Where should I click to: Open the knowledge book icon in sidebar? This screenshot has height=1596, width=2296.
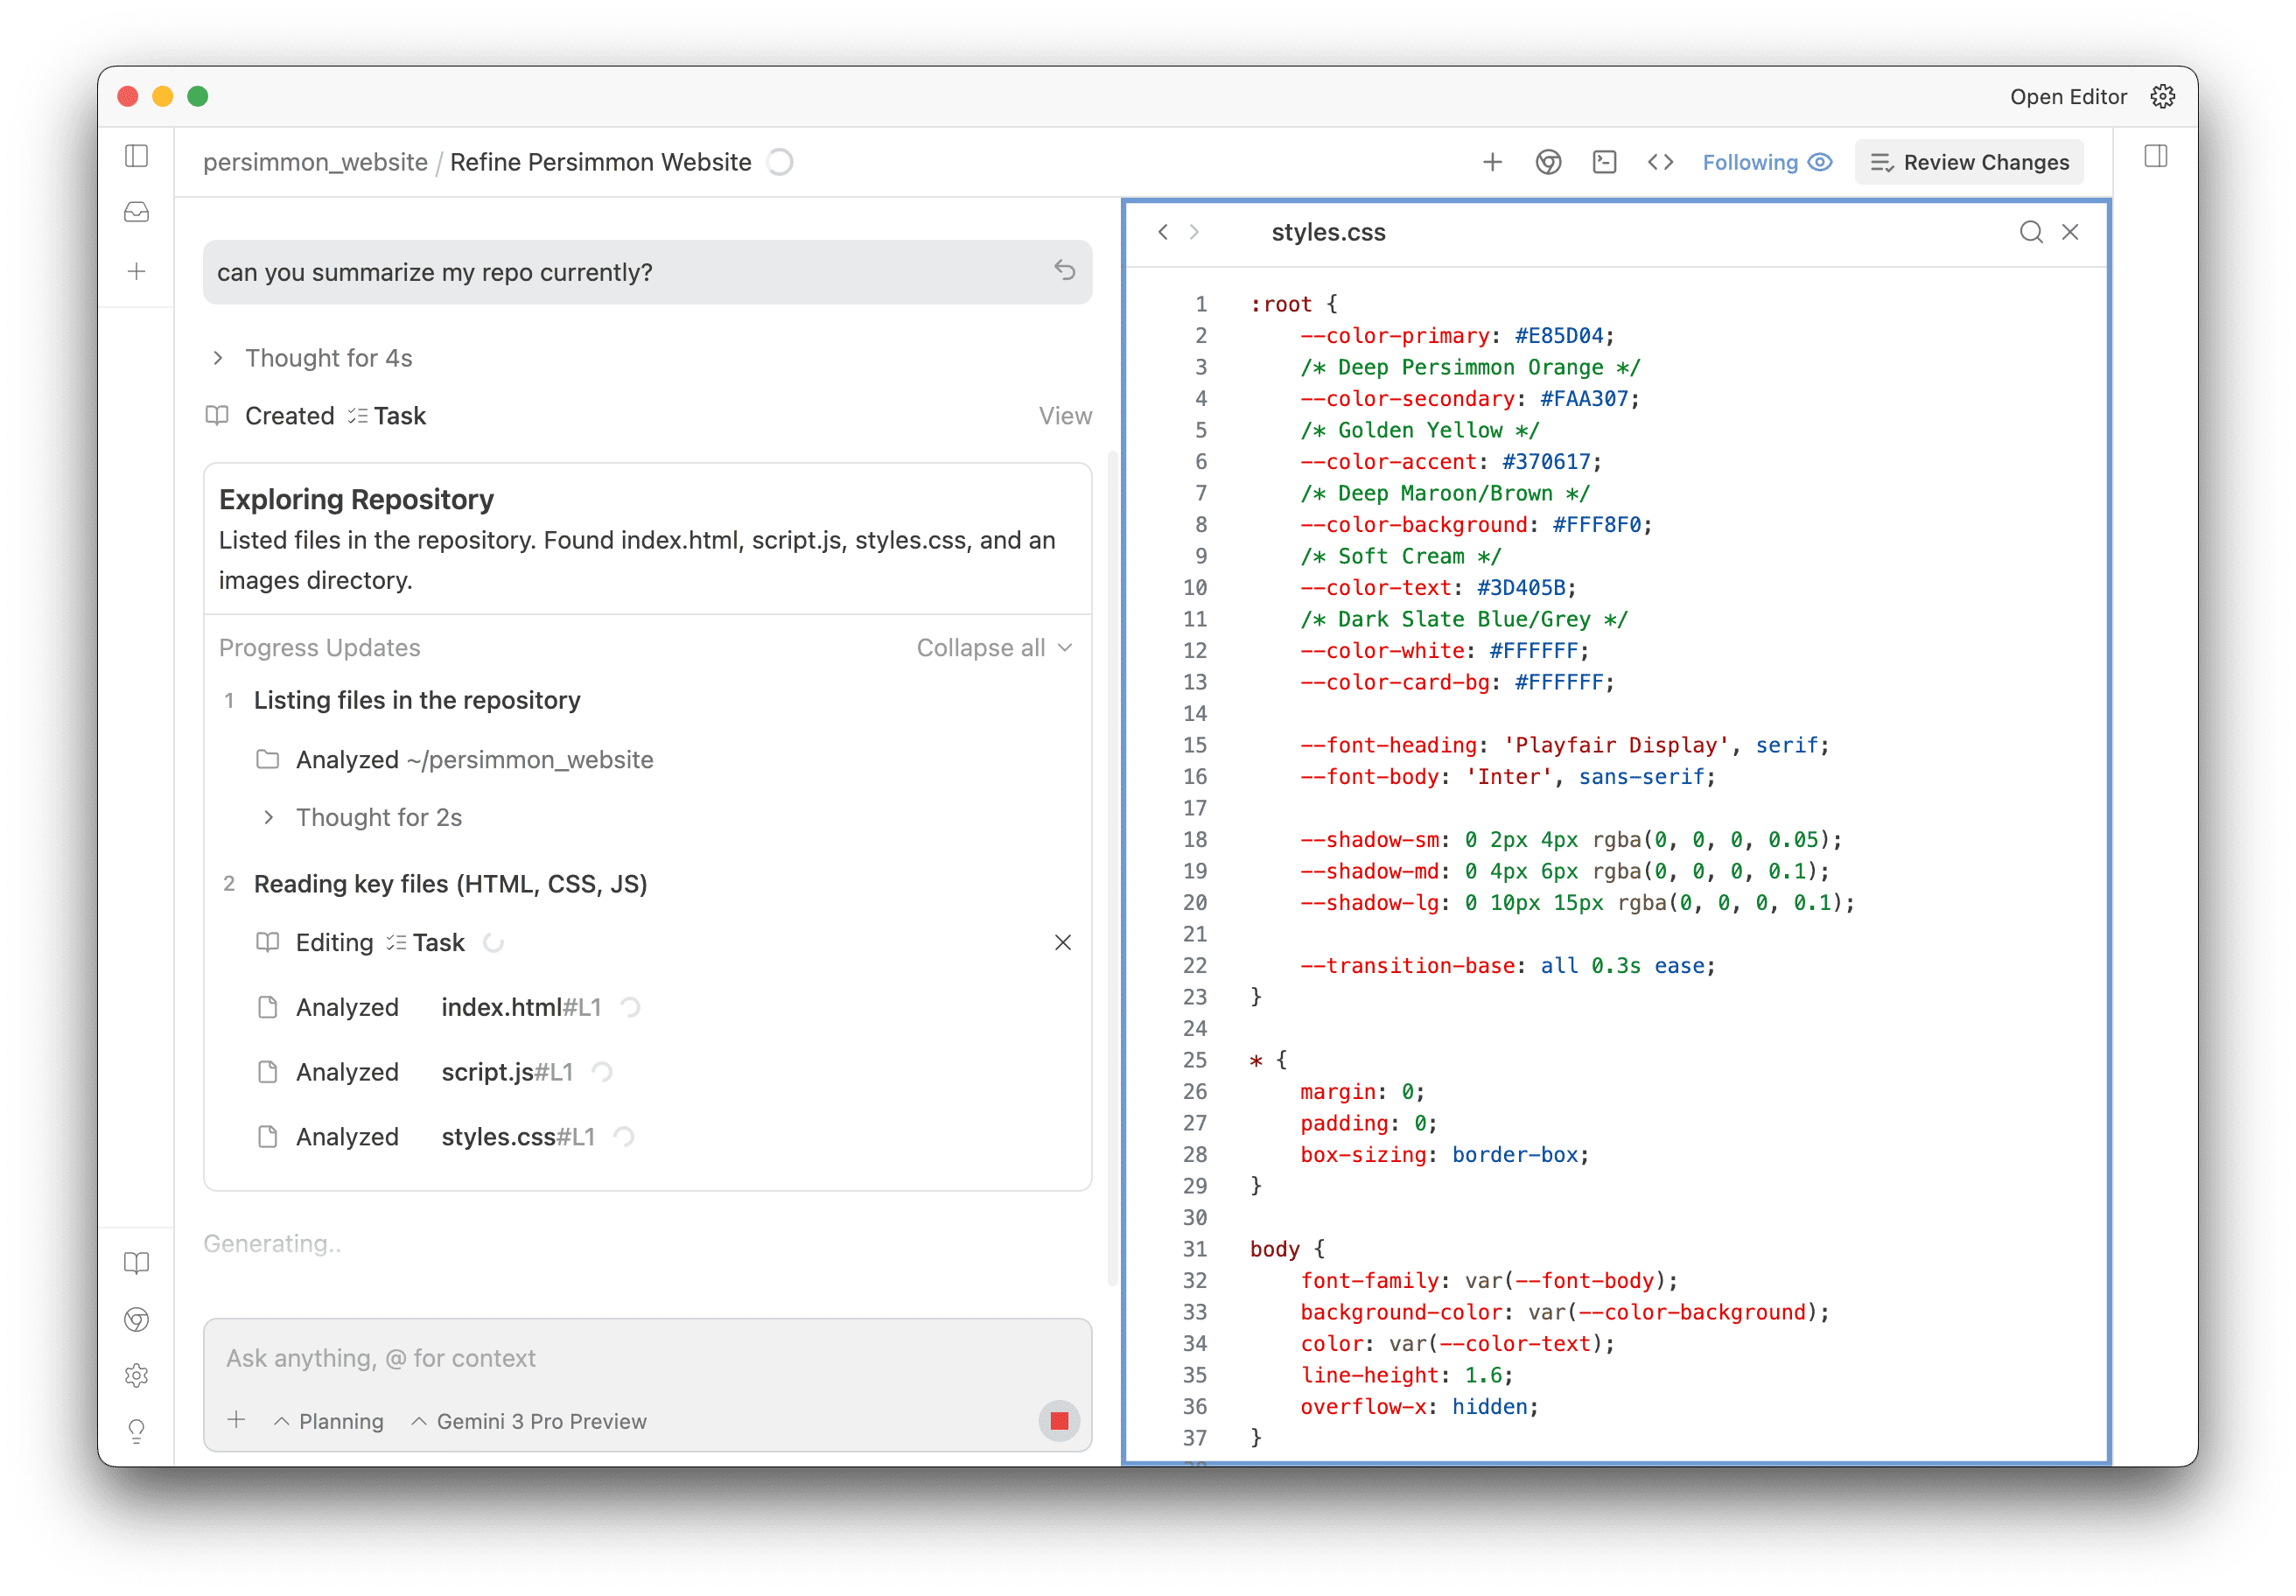pyautogui.click(x=137, y=1263)
